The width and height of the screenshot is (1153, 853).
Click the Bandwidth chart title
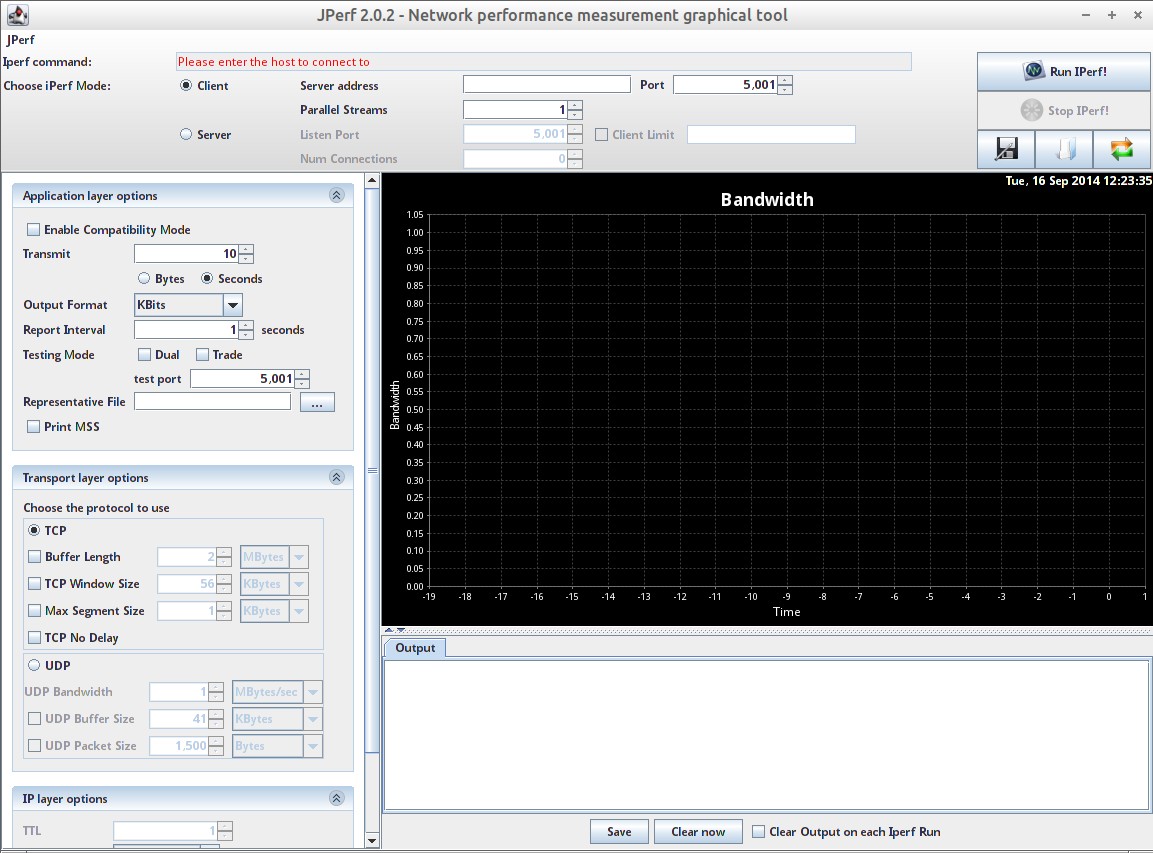(767, 199)
